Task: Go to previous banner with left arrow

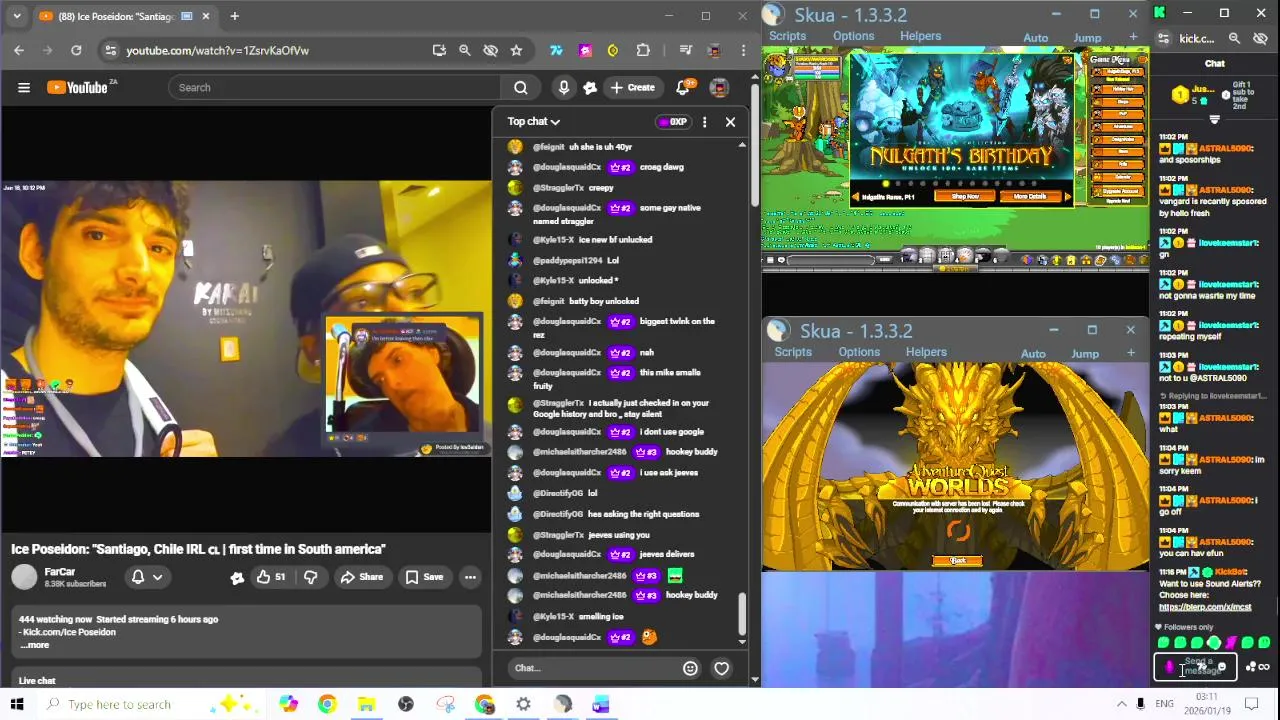Action: click(855, 197)
